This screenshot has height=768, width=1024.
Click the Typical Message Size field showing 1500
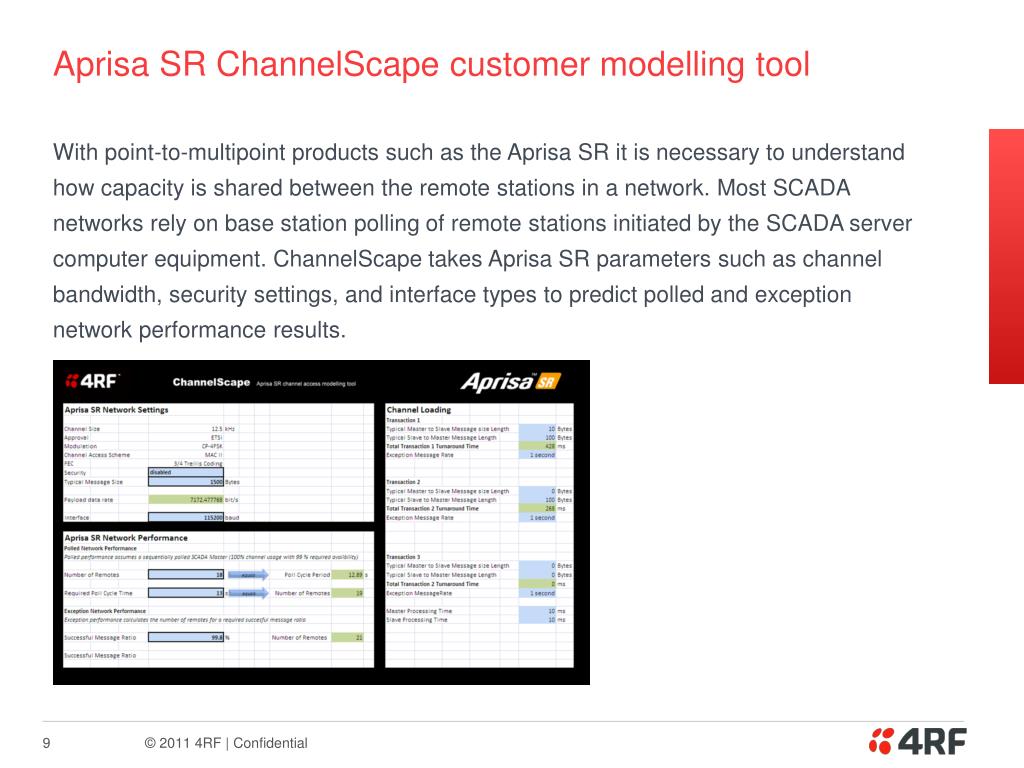(186, 482)
